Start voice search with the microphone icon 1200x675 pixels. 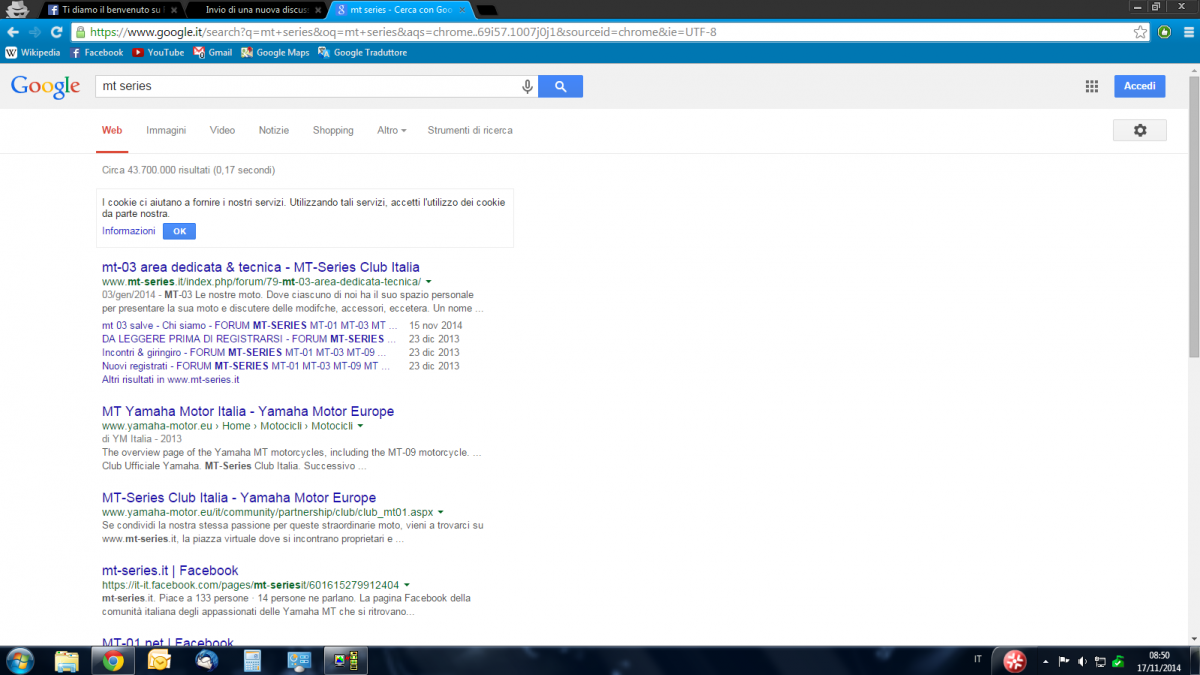[x=527, y=87]
